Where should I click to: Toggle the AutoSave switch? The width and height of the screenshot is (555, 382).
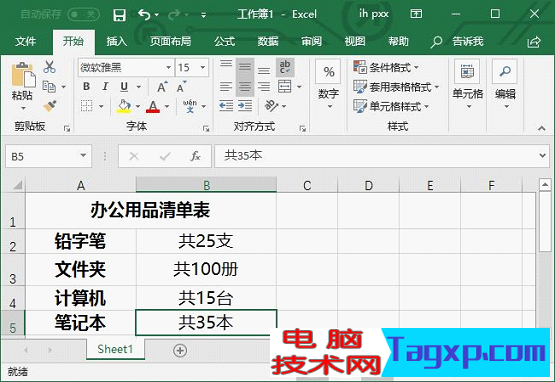point(84,15)
